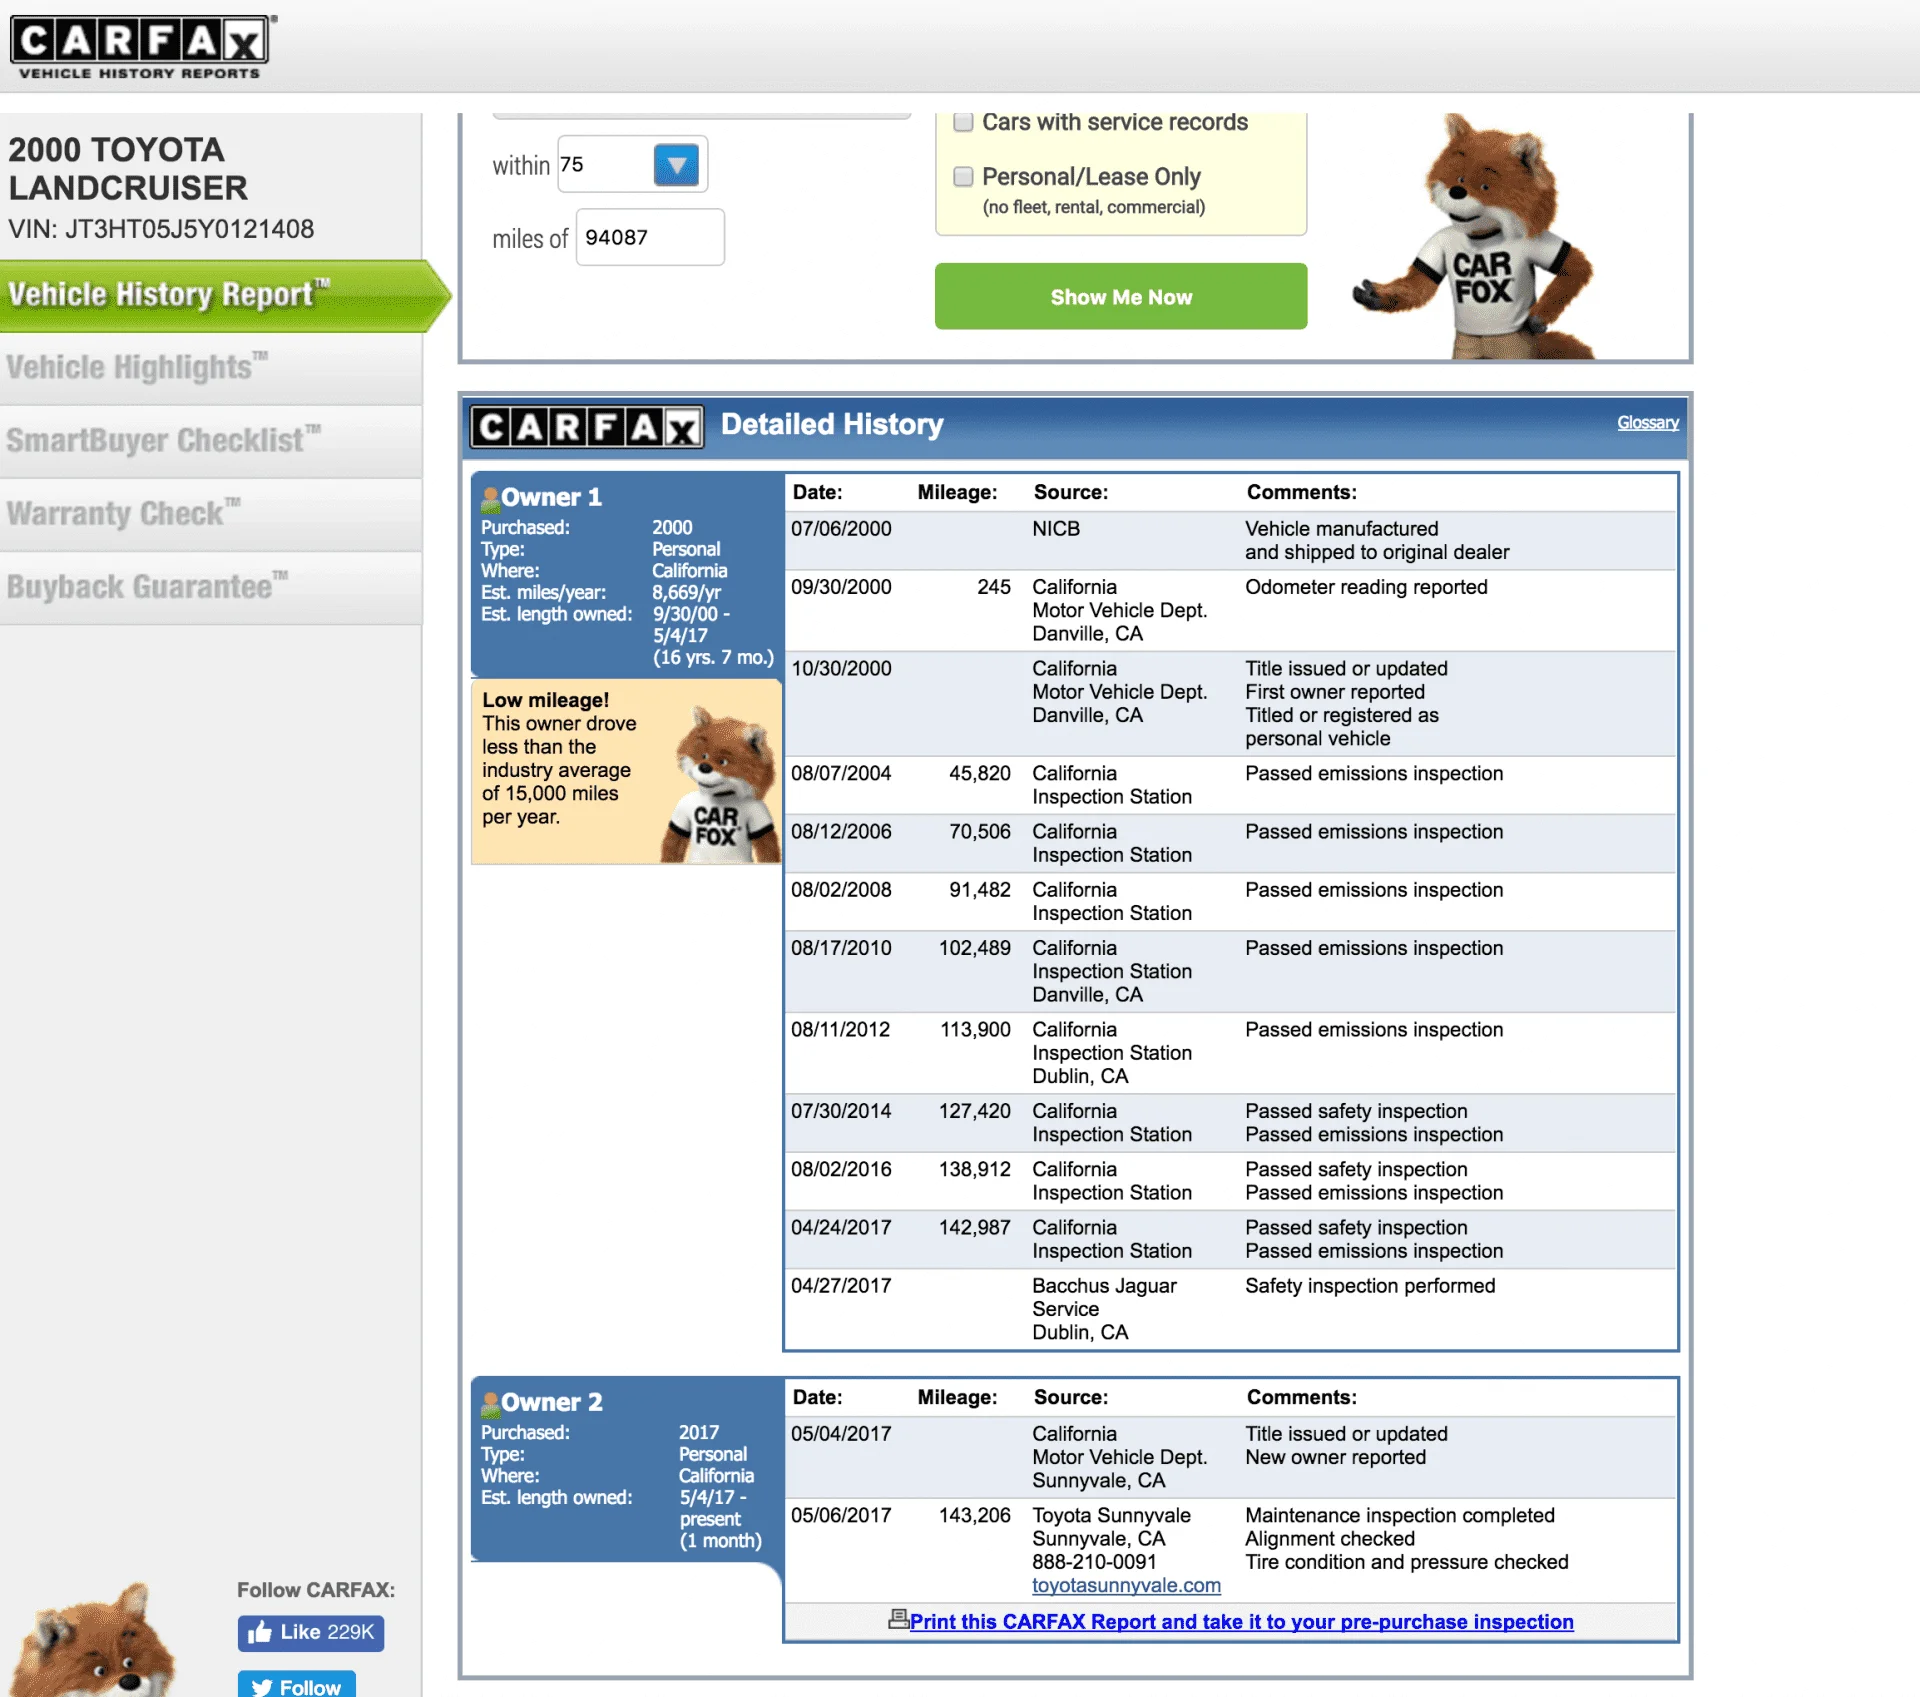Click the 05/04/2017 date entry
Viewport: 1920px width, 1697px height.
[841, 1434]
